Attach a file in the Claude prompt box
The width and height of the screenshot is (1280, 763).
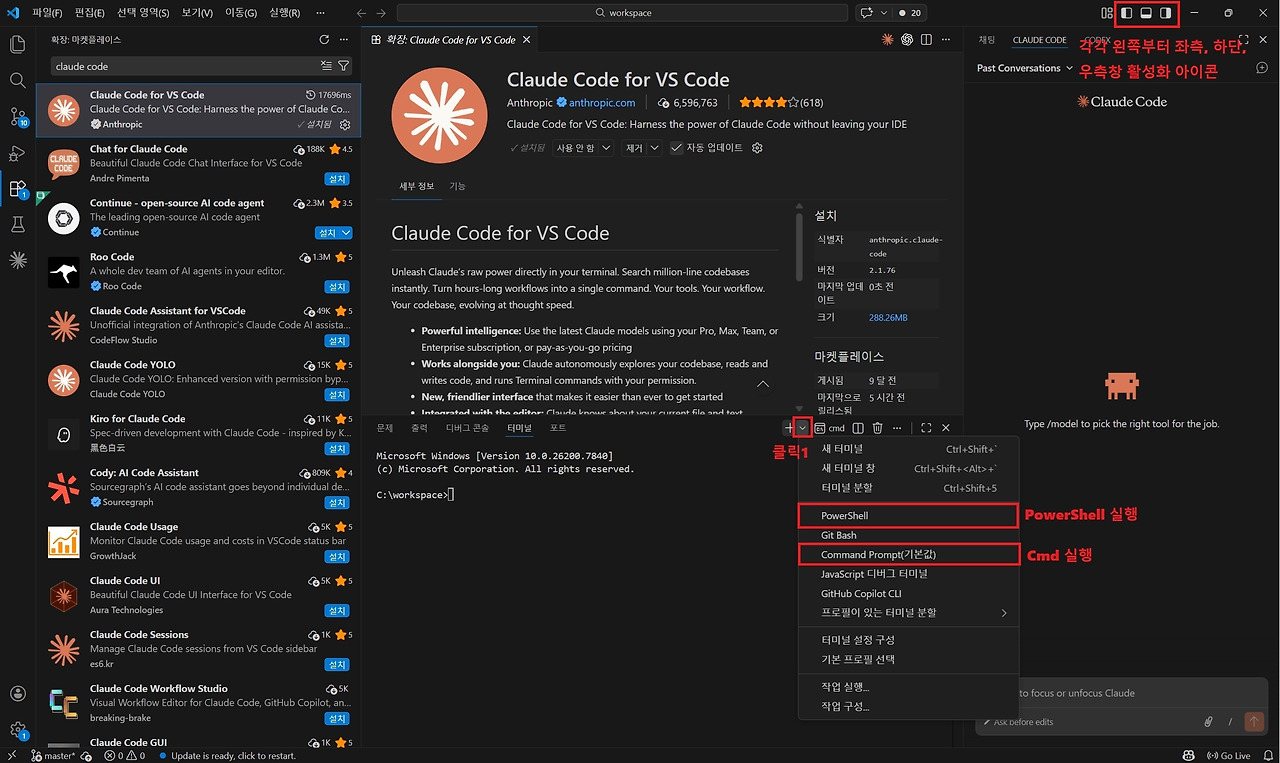tap(1208, 721)
